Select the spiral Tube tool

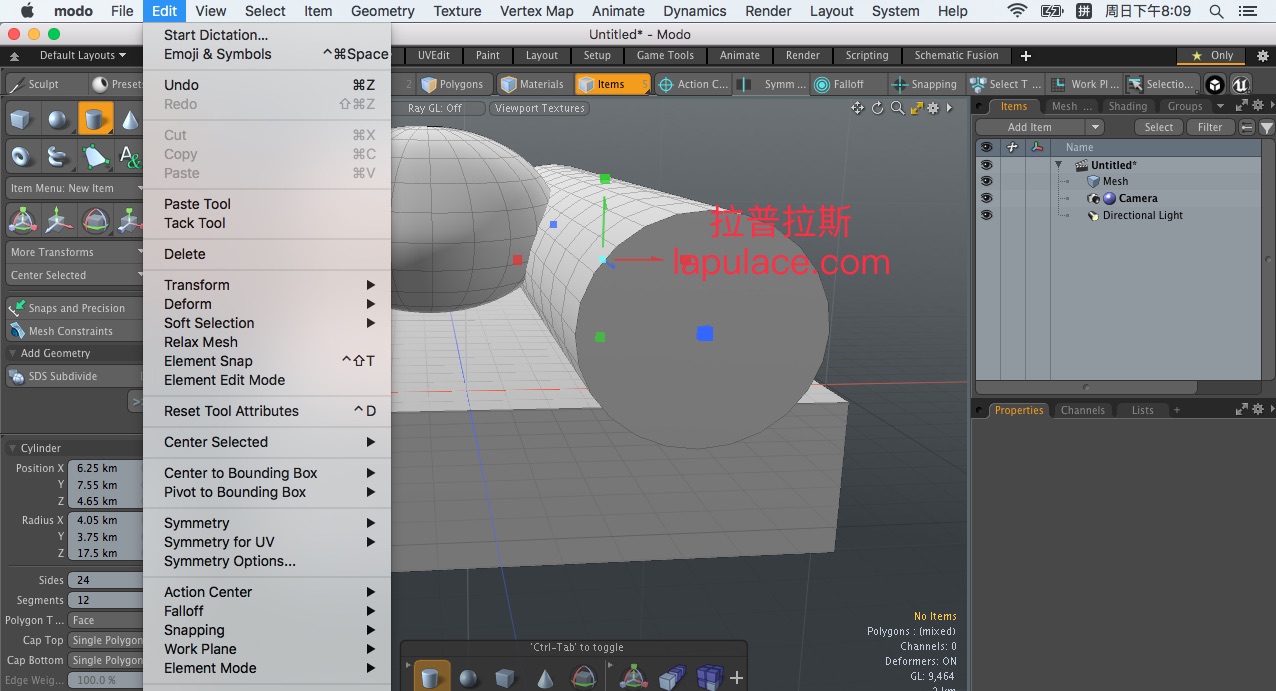pos(59,156)
